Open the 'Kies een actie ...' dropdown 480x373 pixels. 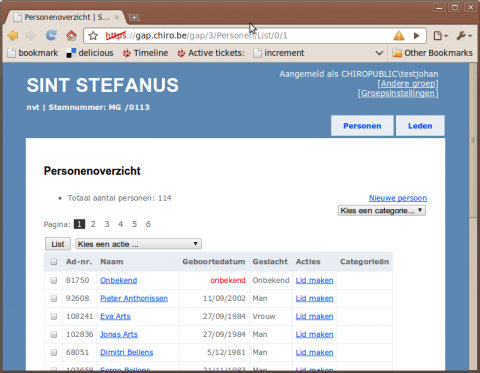pyautogui.click(x=138, y=244)
